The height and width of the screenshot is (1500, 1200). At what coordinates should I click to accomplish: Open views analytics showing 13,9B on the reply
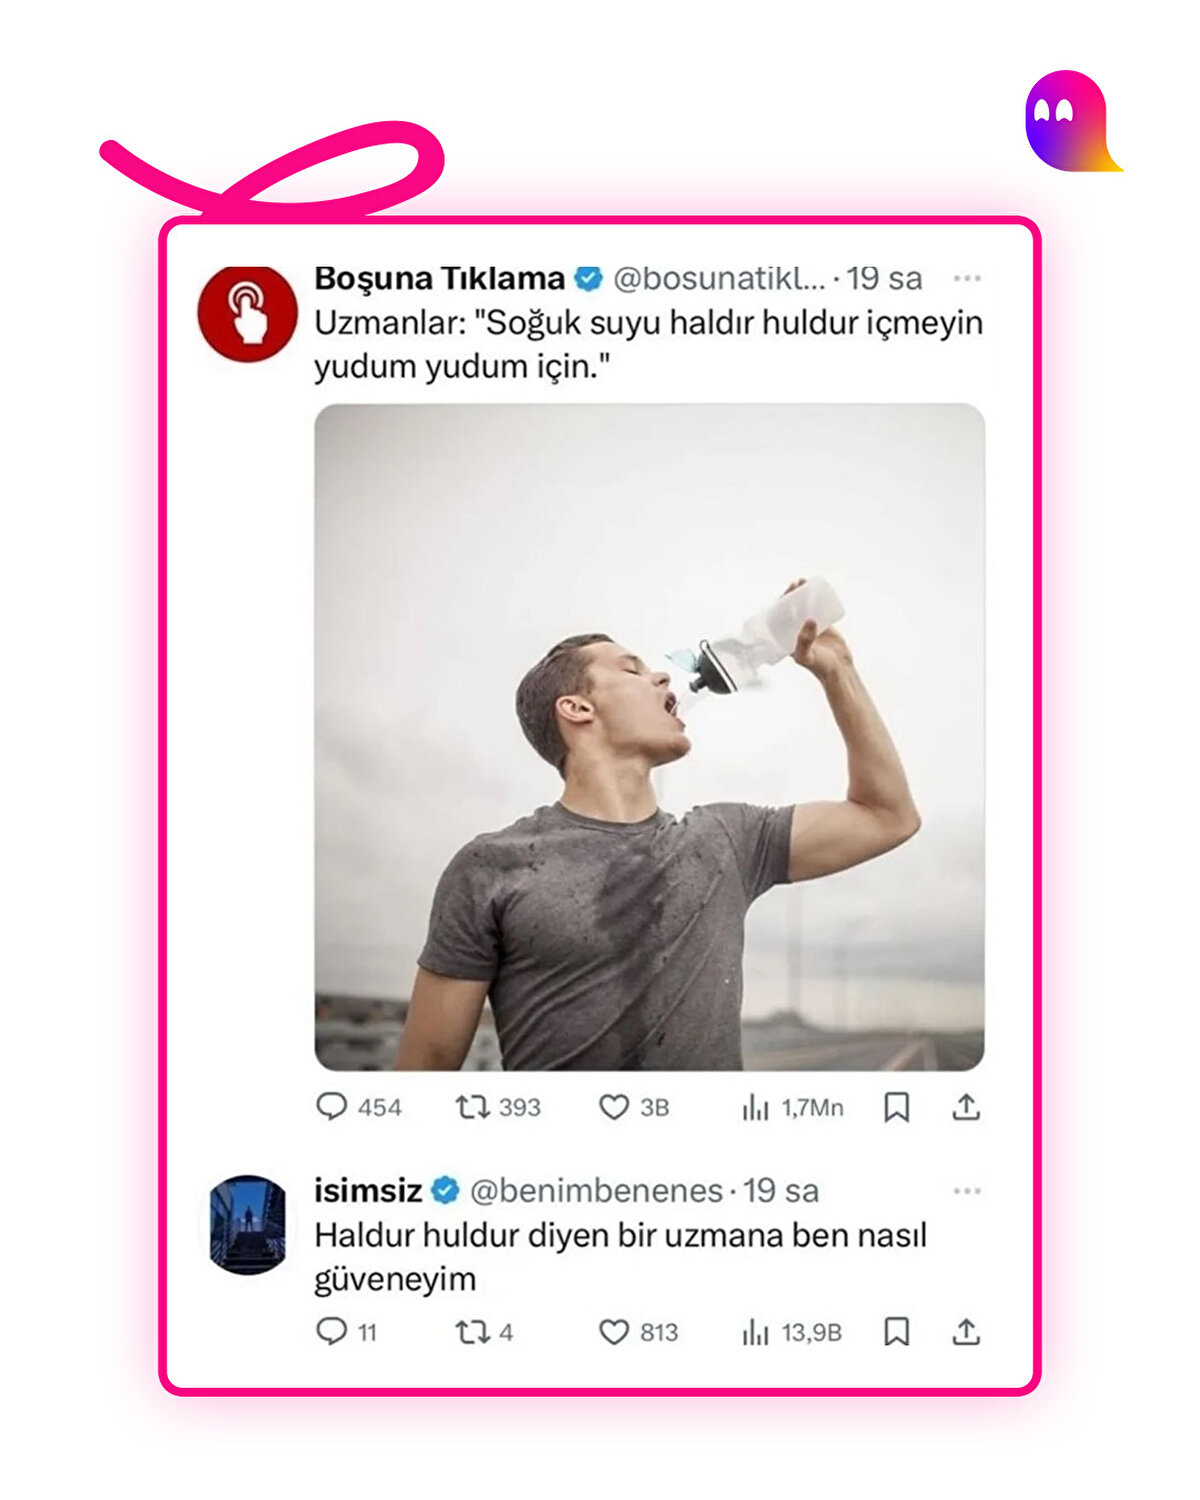coord(755,1332)
